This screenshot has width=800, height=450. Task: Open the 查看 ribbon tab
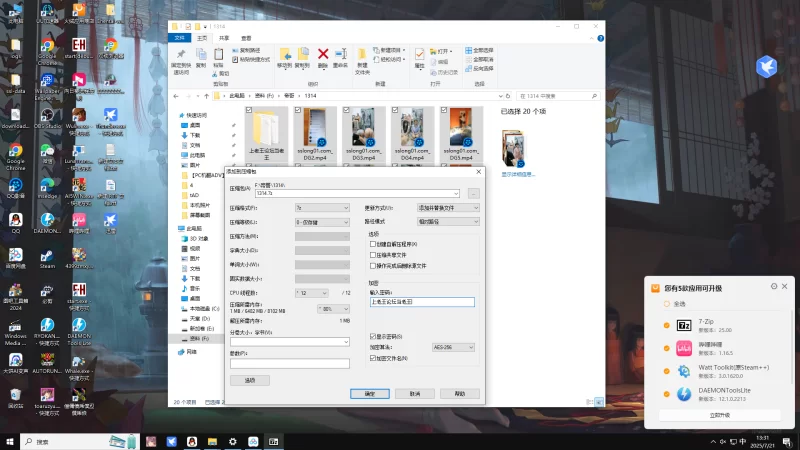[x=245, y=37]
